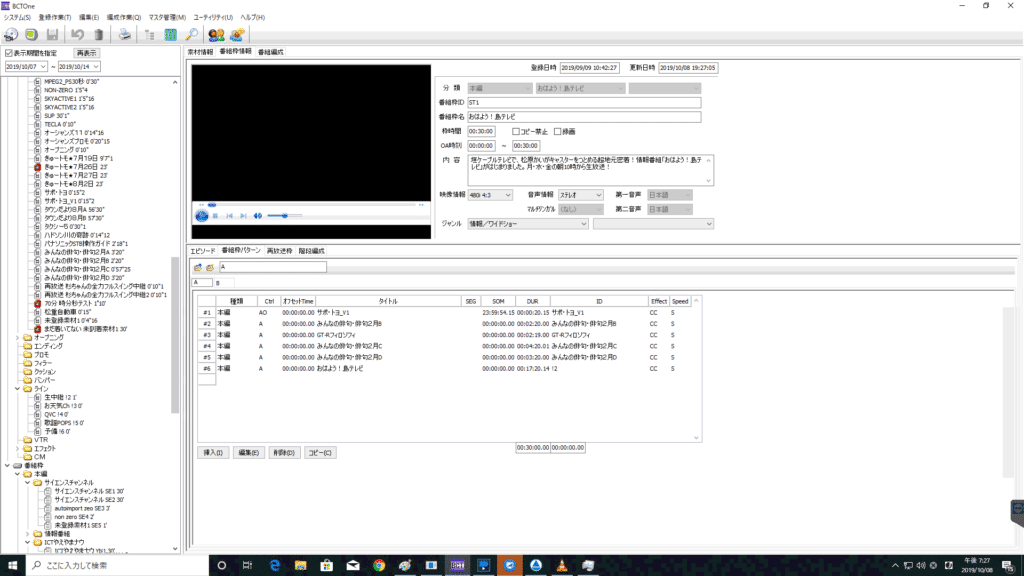Click the round play button in player
1024x576 pixels.
pos(202,216)
